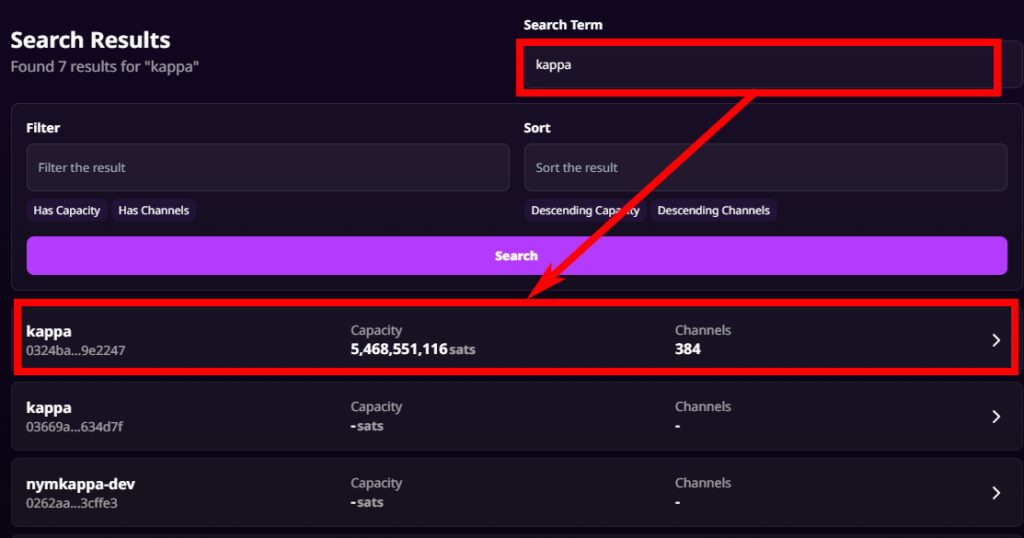The width and height of the screenshot is (1024, 538).
Task: Open the kappa 0324ba...9e2247 node chevron
Action: 995,340
